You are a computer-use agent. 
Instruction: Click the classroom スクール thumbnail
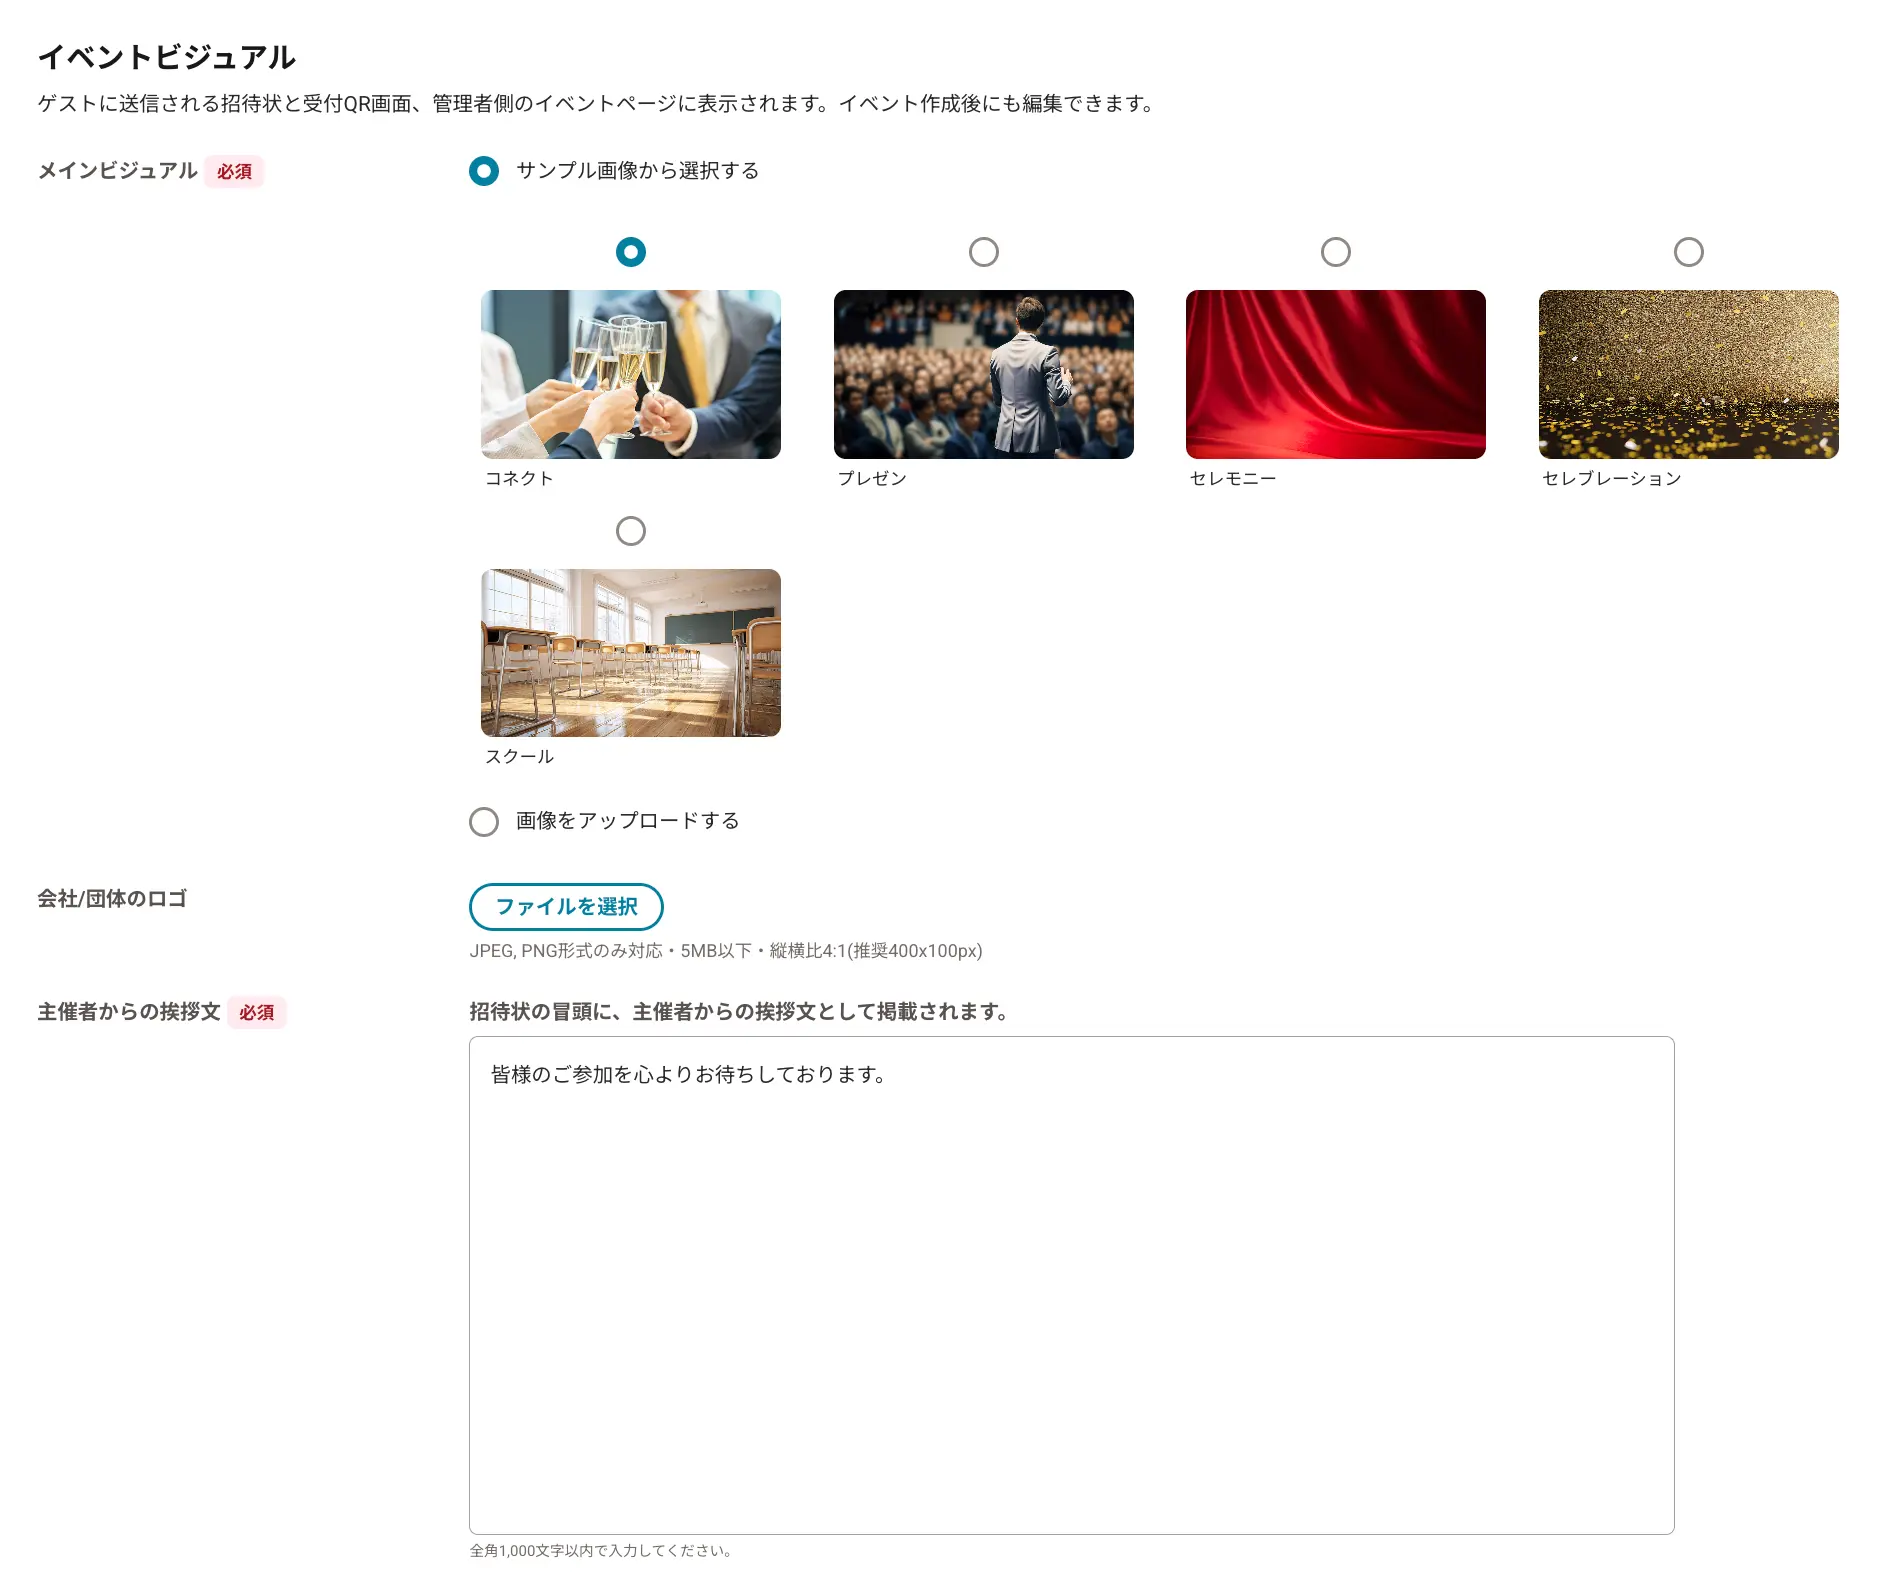point(631,653)
